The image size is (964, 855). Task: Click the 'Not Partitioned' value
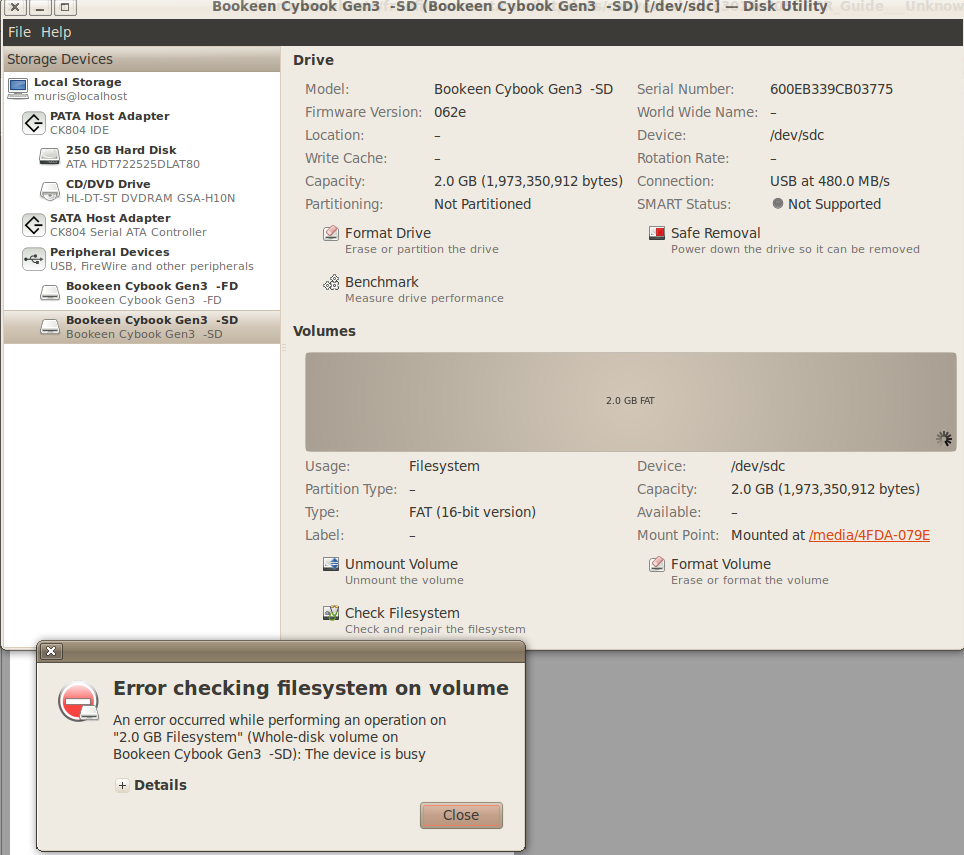pos(483,204)
